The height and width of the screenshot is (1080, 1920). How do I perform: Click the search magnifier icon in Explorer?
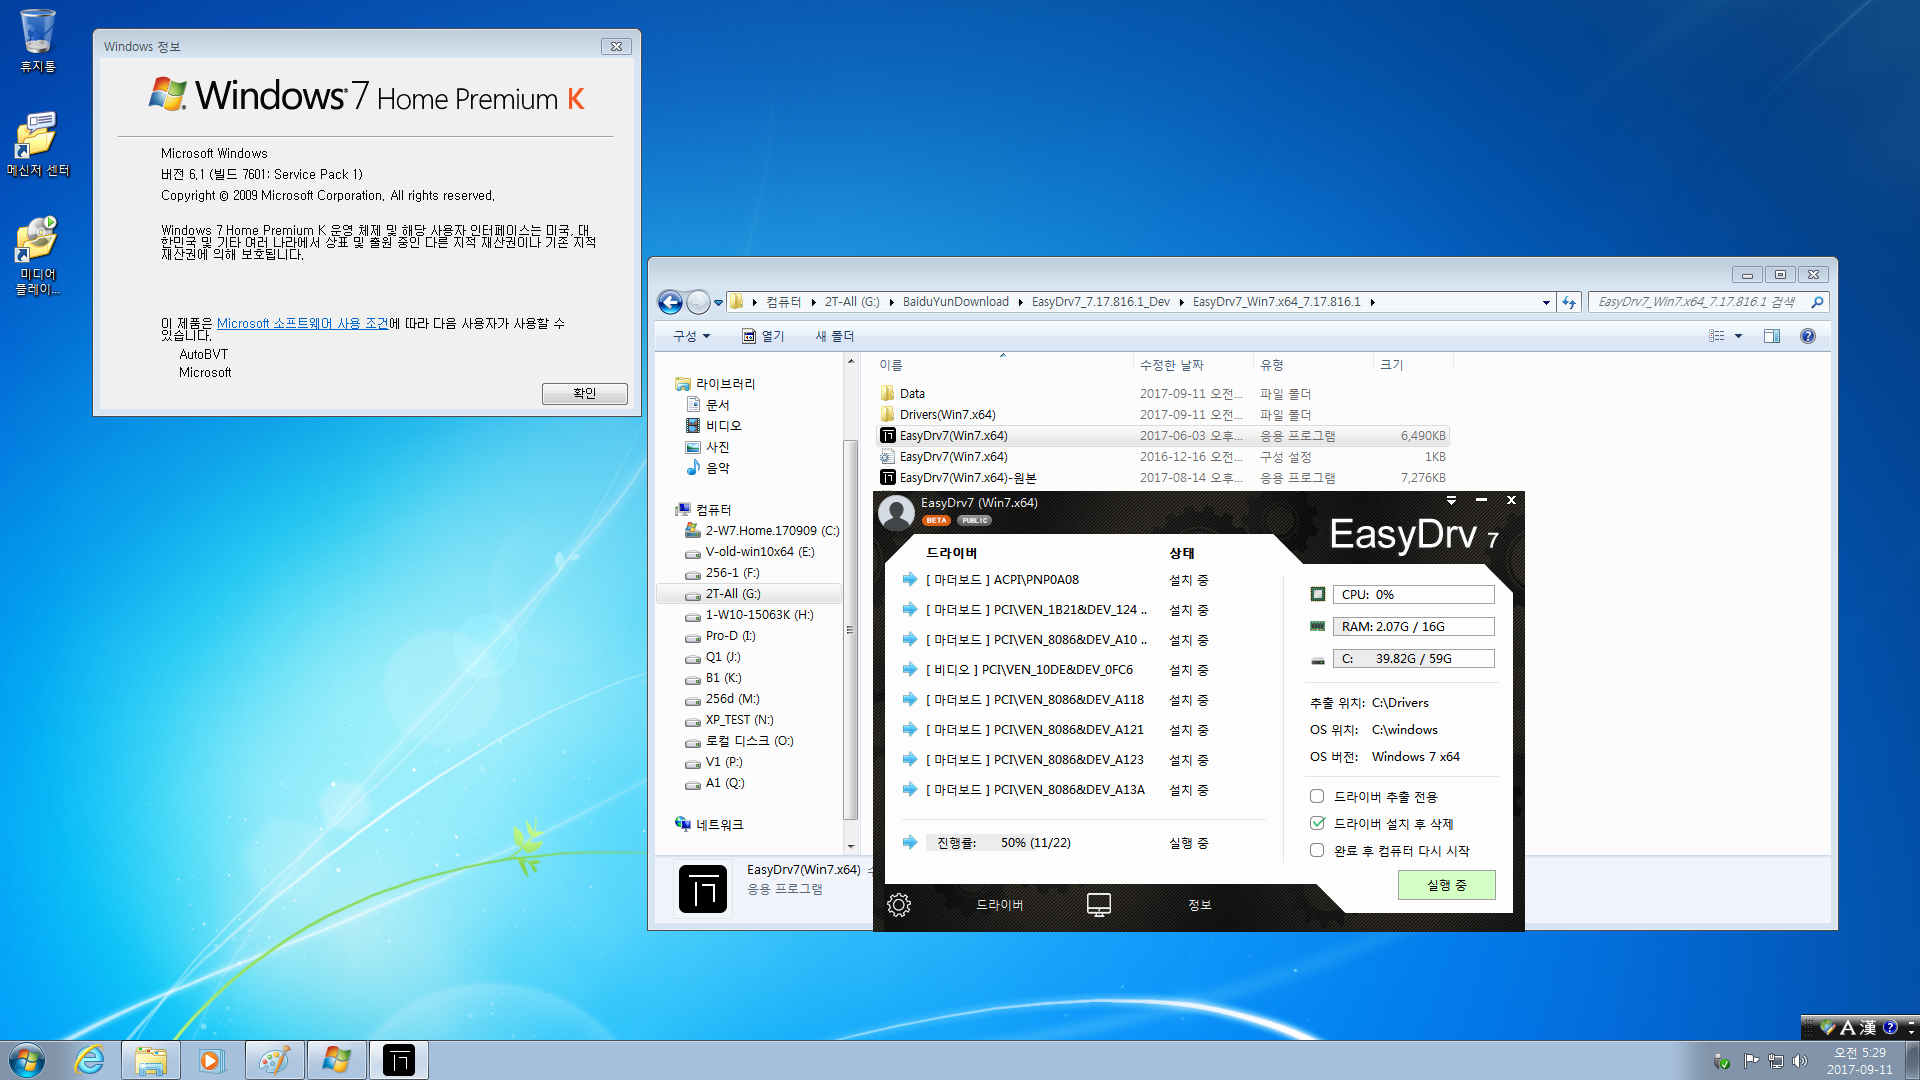(x=1817, y=302)
